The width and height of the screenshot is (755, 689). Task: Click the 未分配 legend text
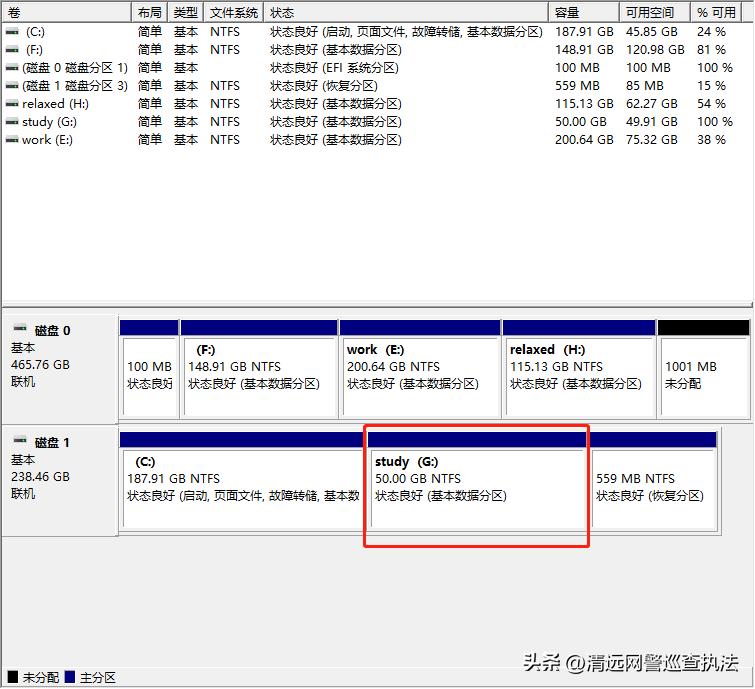[40, 677]
